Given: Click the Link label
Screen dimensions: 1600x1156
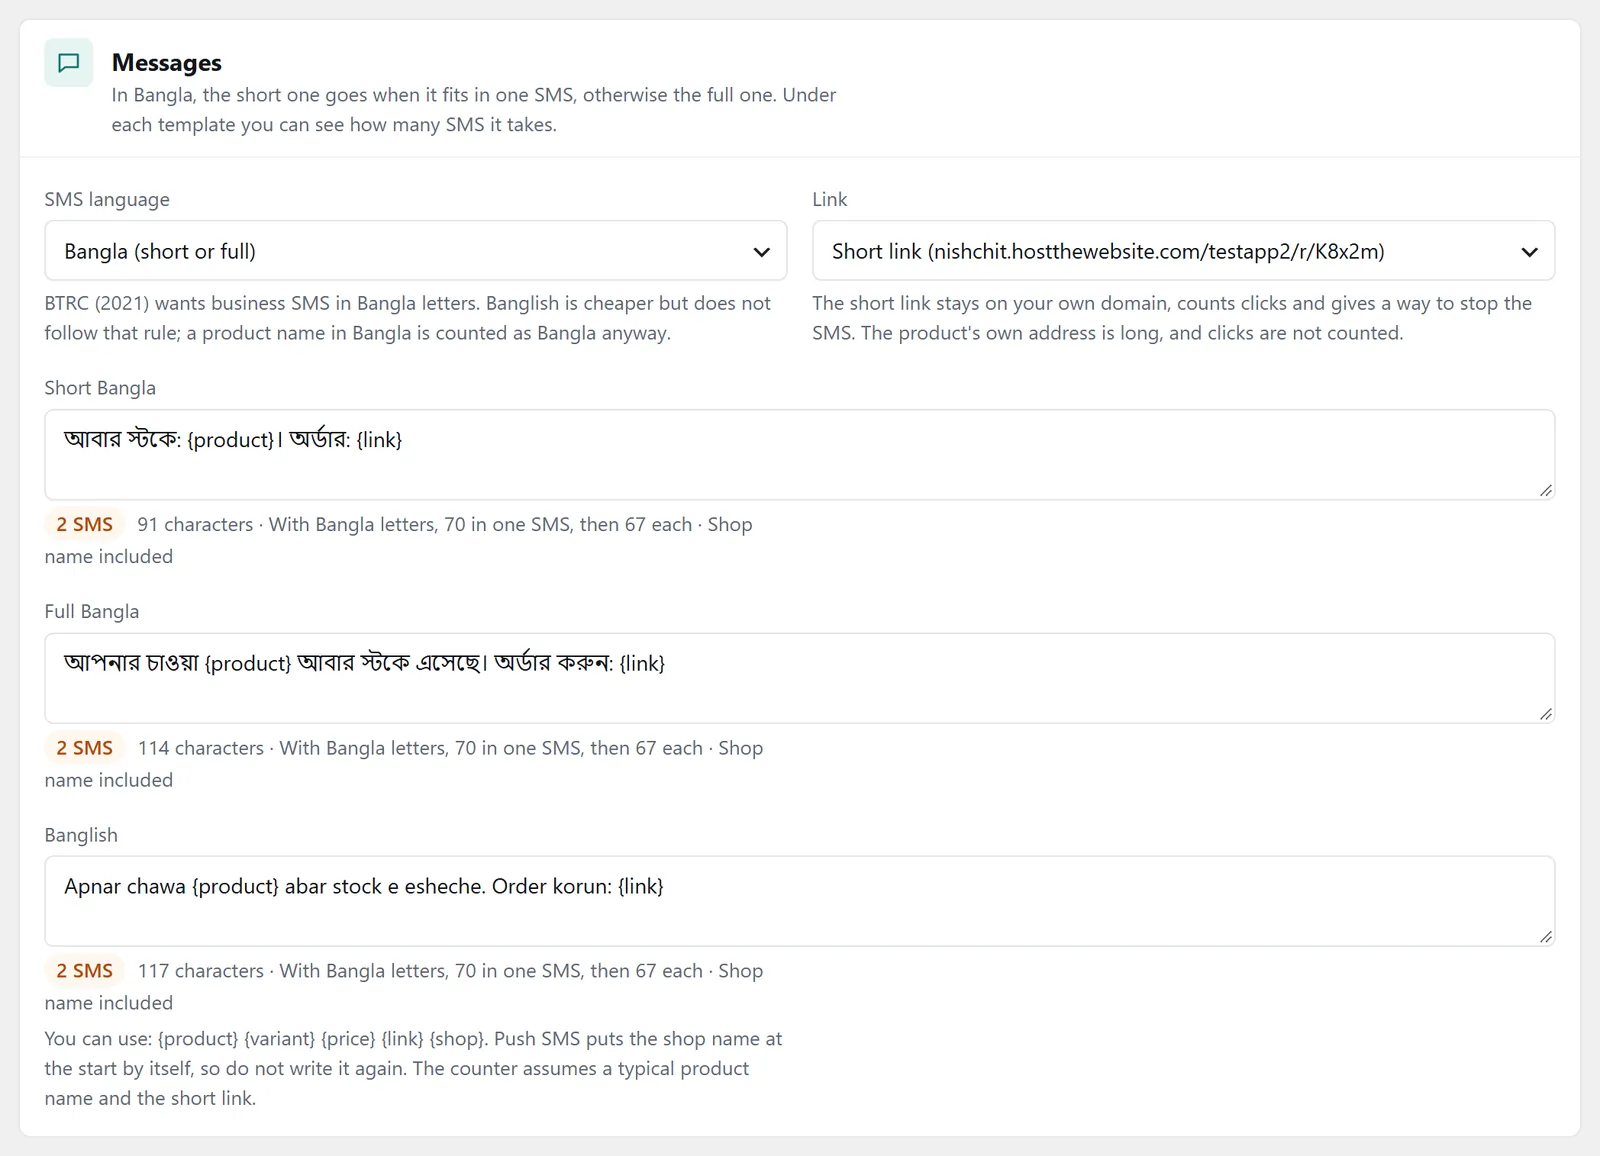Looking at the screenshot, I should (x=830, y=199).
